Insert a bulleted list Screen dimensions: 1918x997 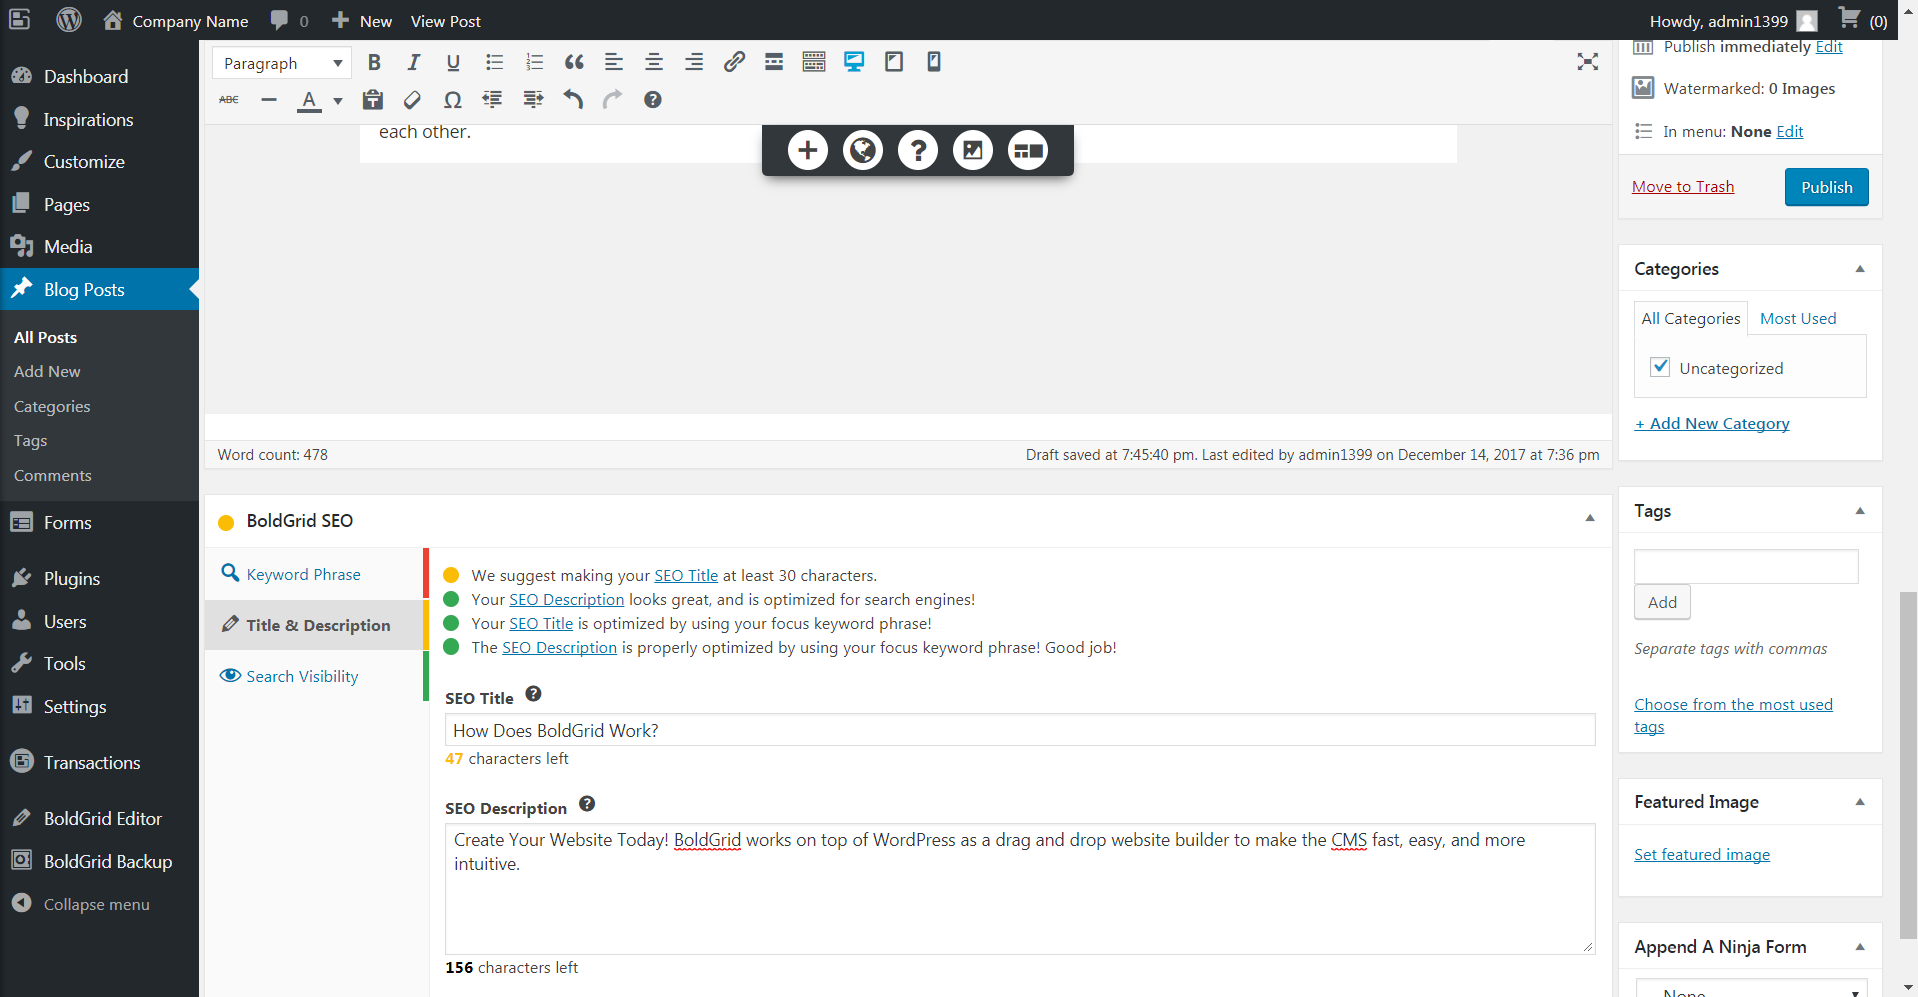(x=494, y=62)
